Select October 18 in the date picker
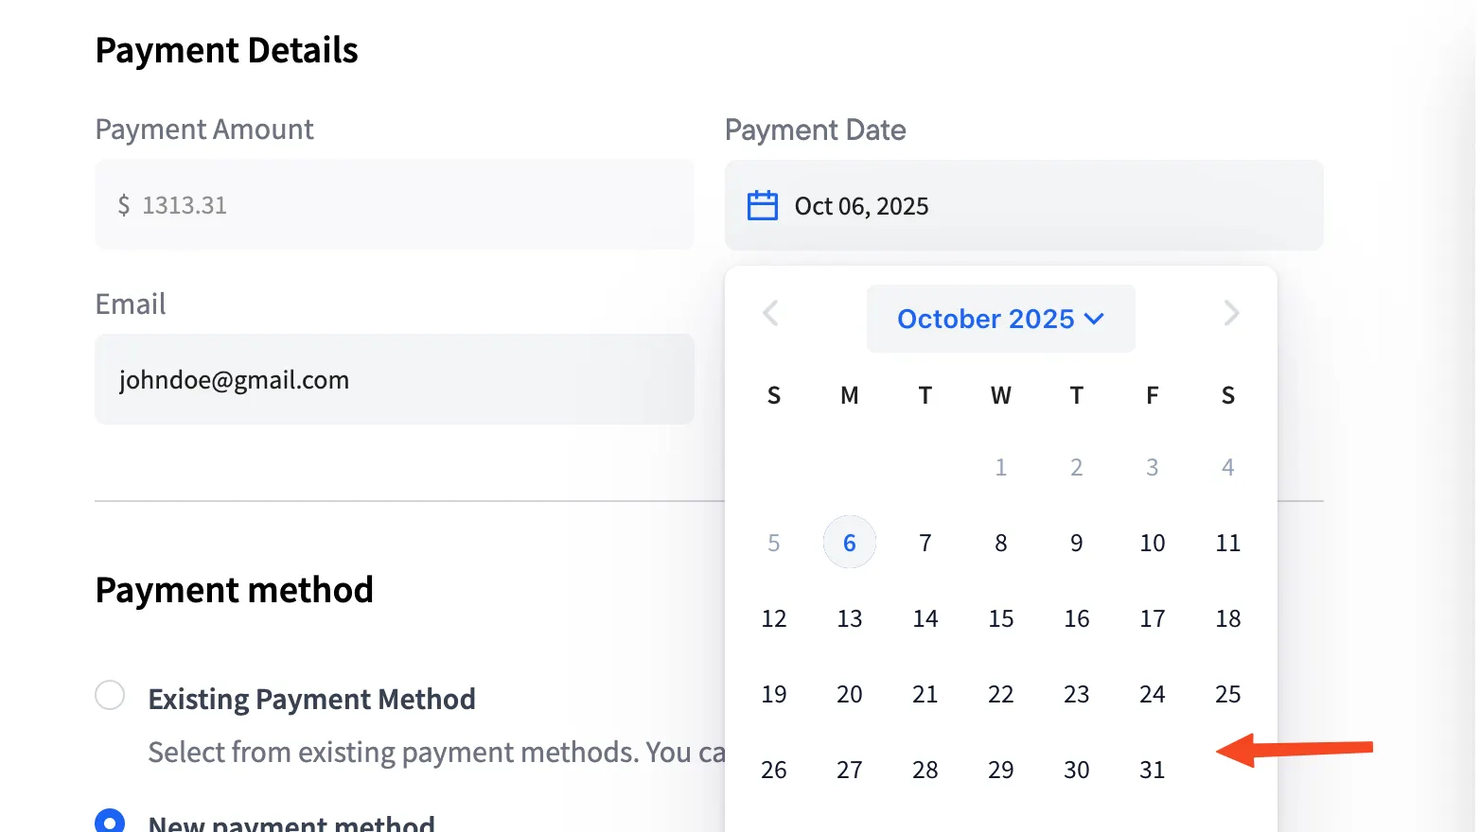This screenshot has height=832, width=1480. (x=1228, y=619)
